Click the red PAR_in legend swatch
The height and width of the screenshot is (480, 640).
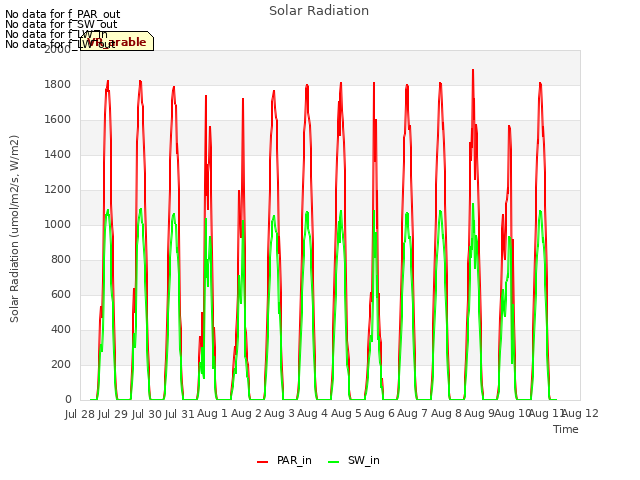262,462
